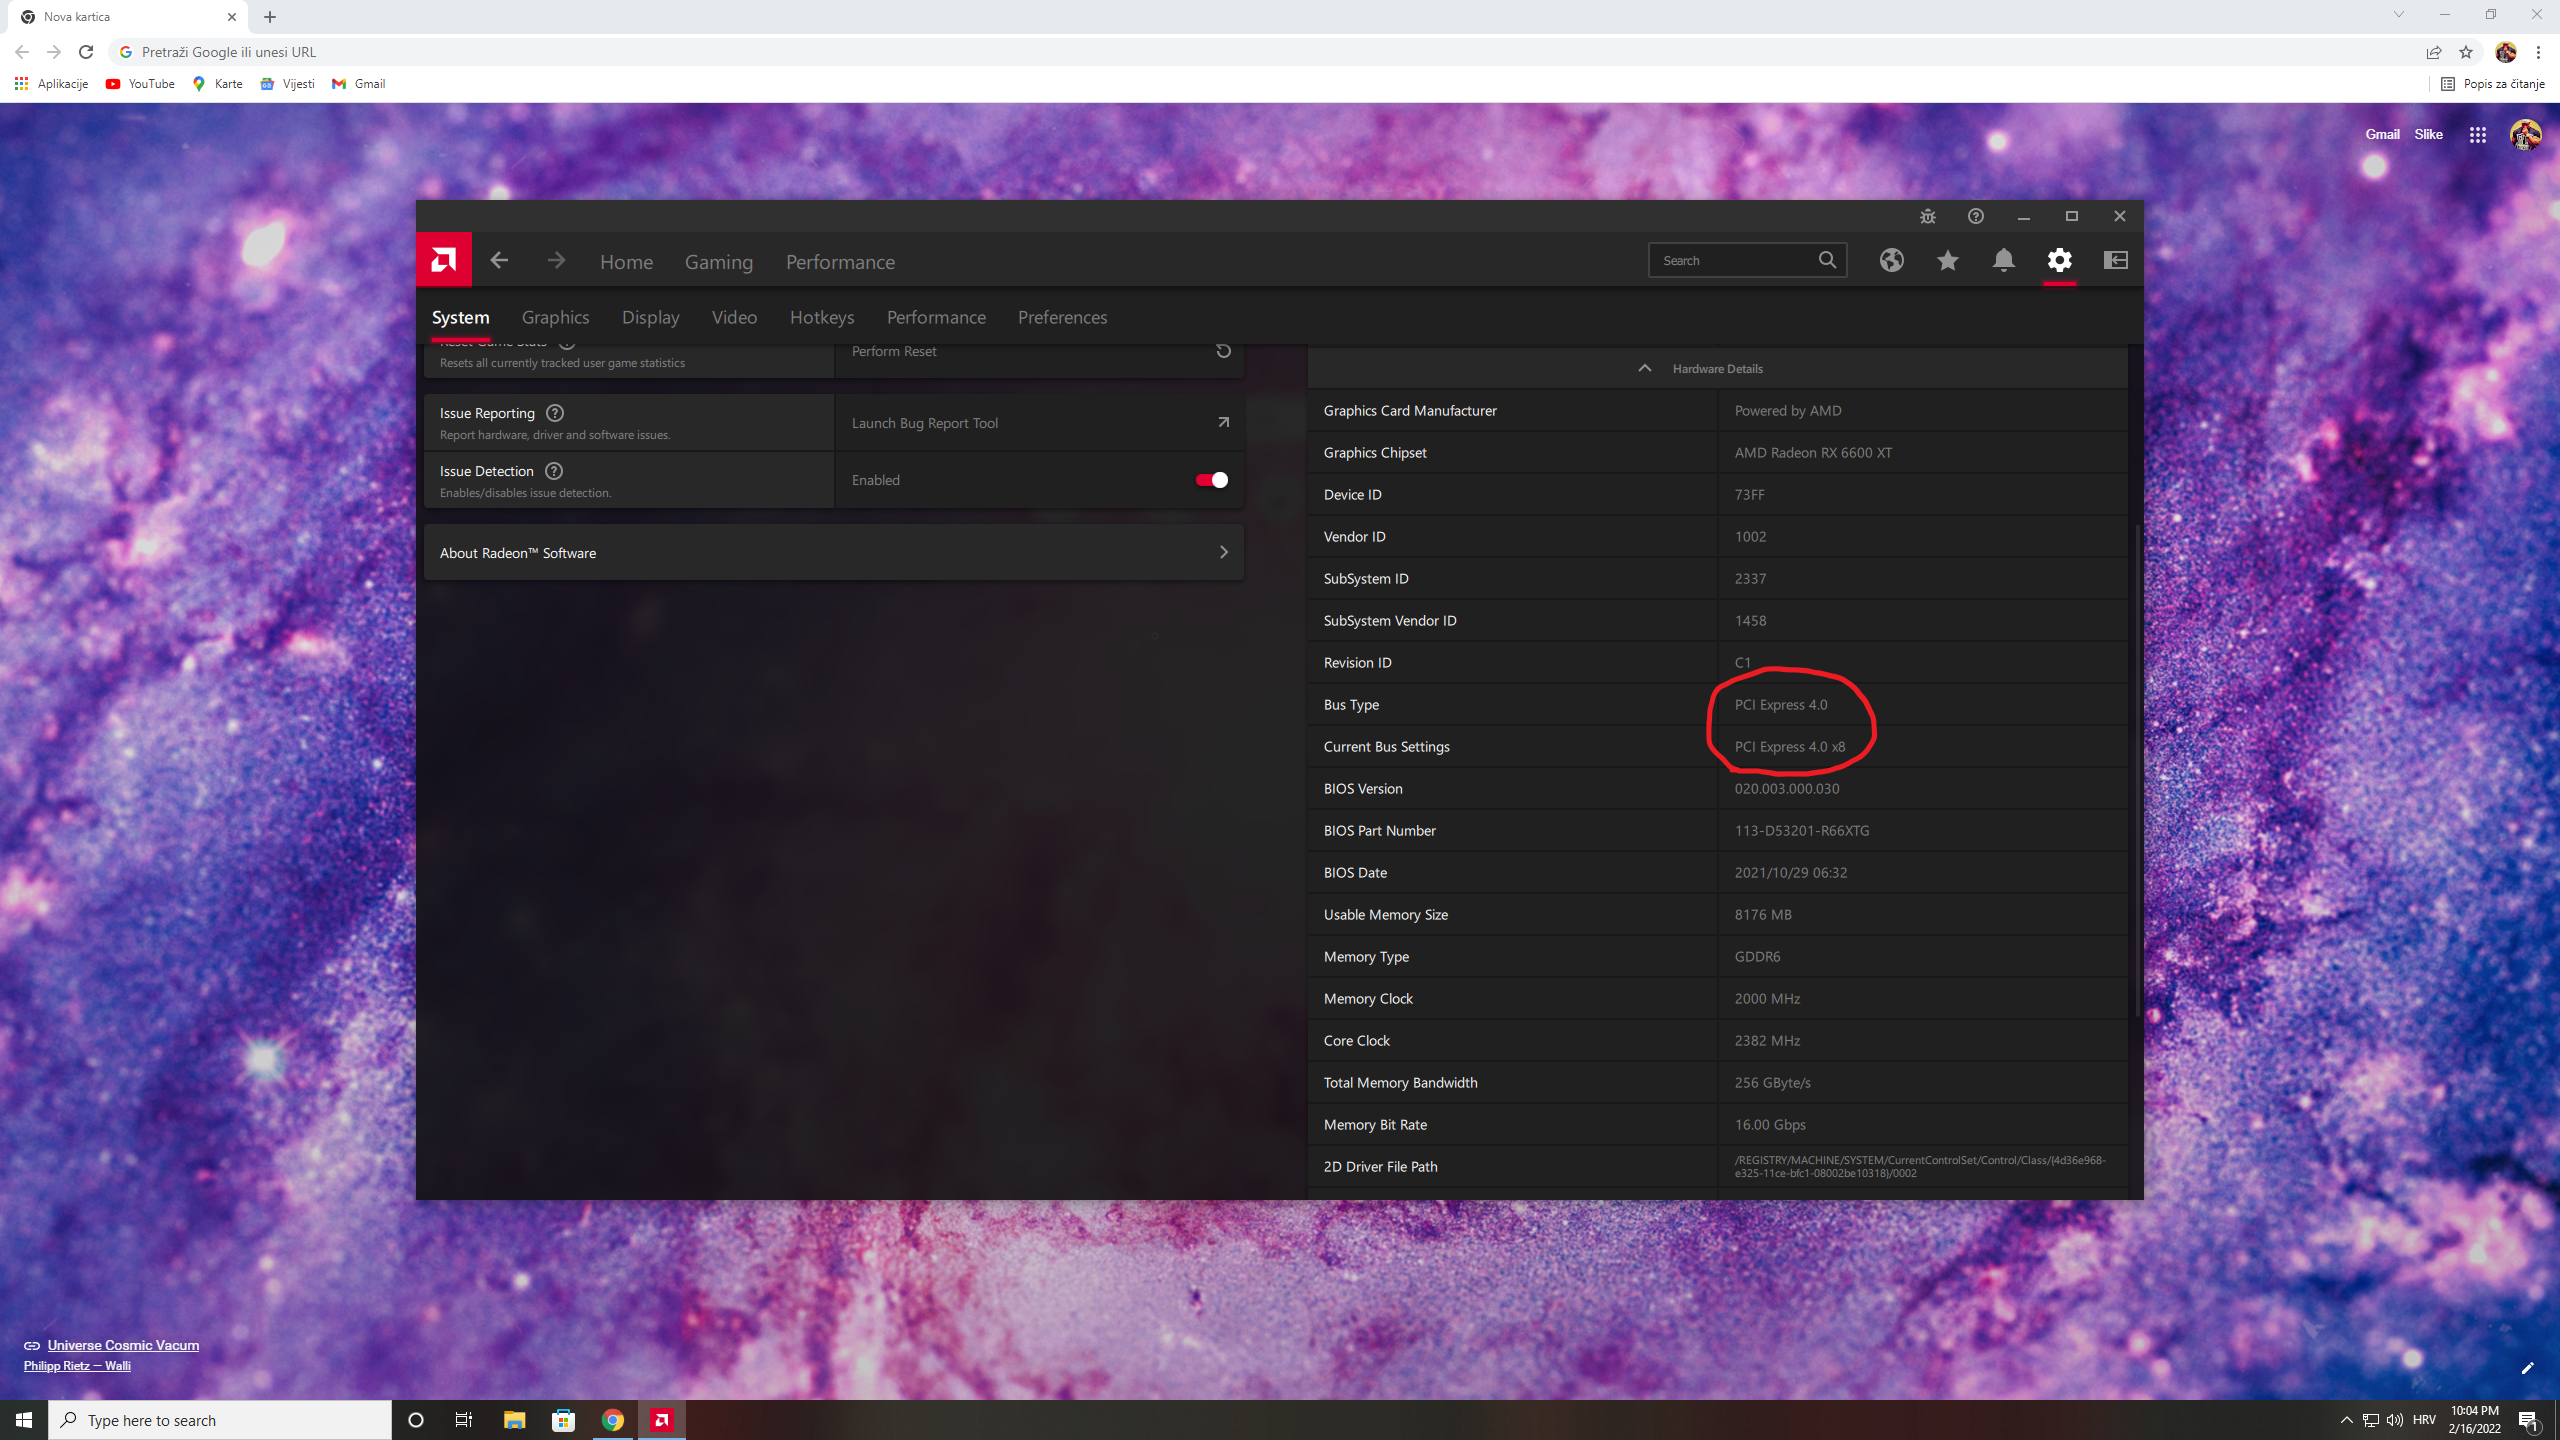Open the bug report icon in title bar

point(1927,216)
